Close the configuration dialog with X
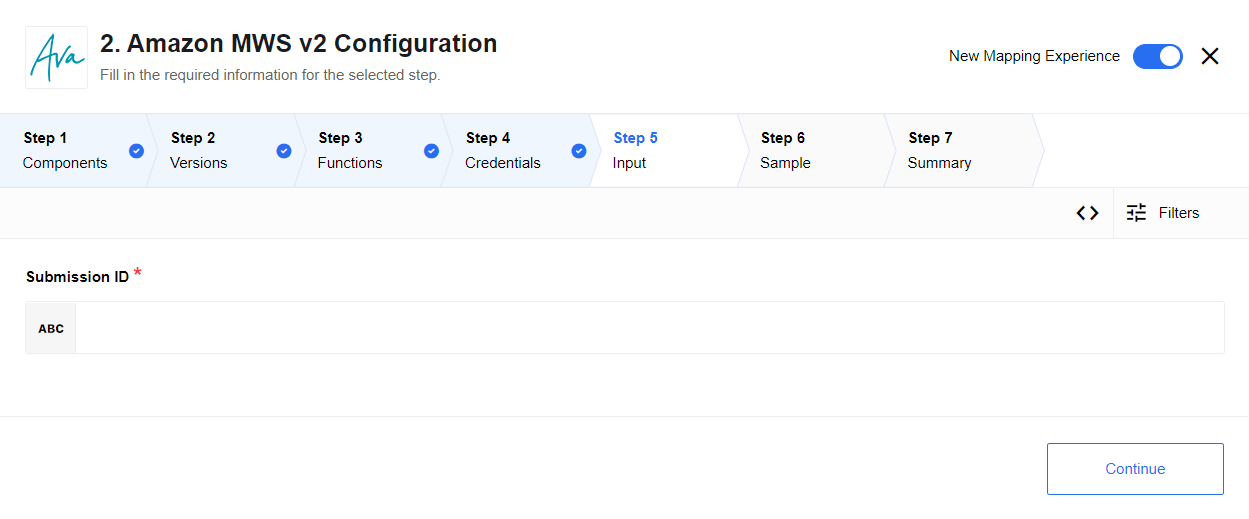This screenshot has width=1249, height=519. (1210, 57)
